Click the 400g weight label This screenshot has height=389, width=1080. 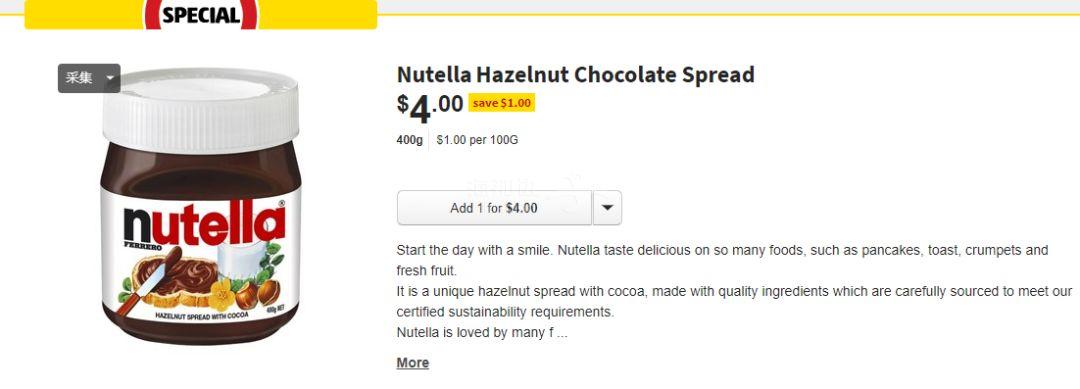pos(409,140)
